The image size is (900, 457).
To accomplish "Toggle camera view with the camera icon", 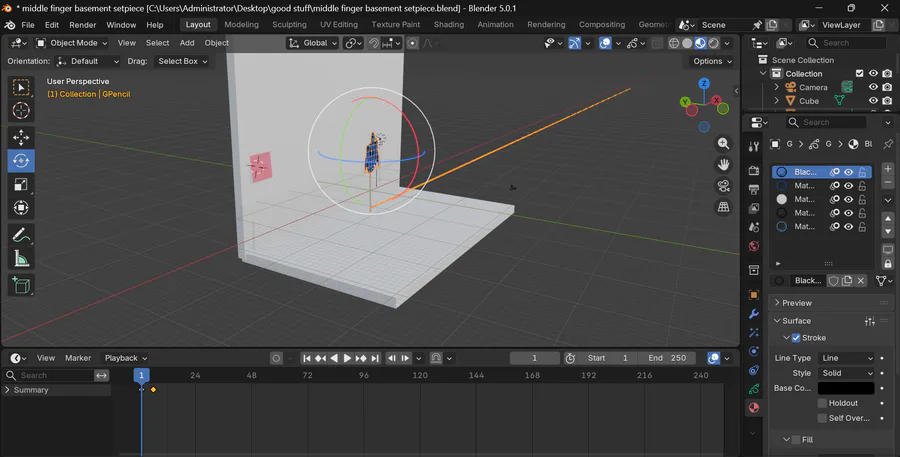I will 723,186.
